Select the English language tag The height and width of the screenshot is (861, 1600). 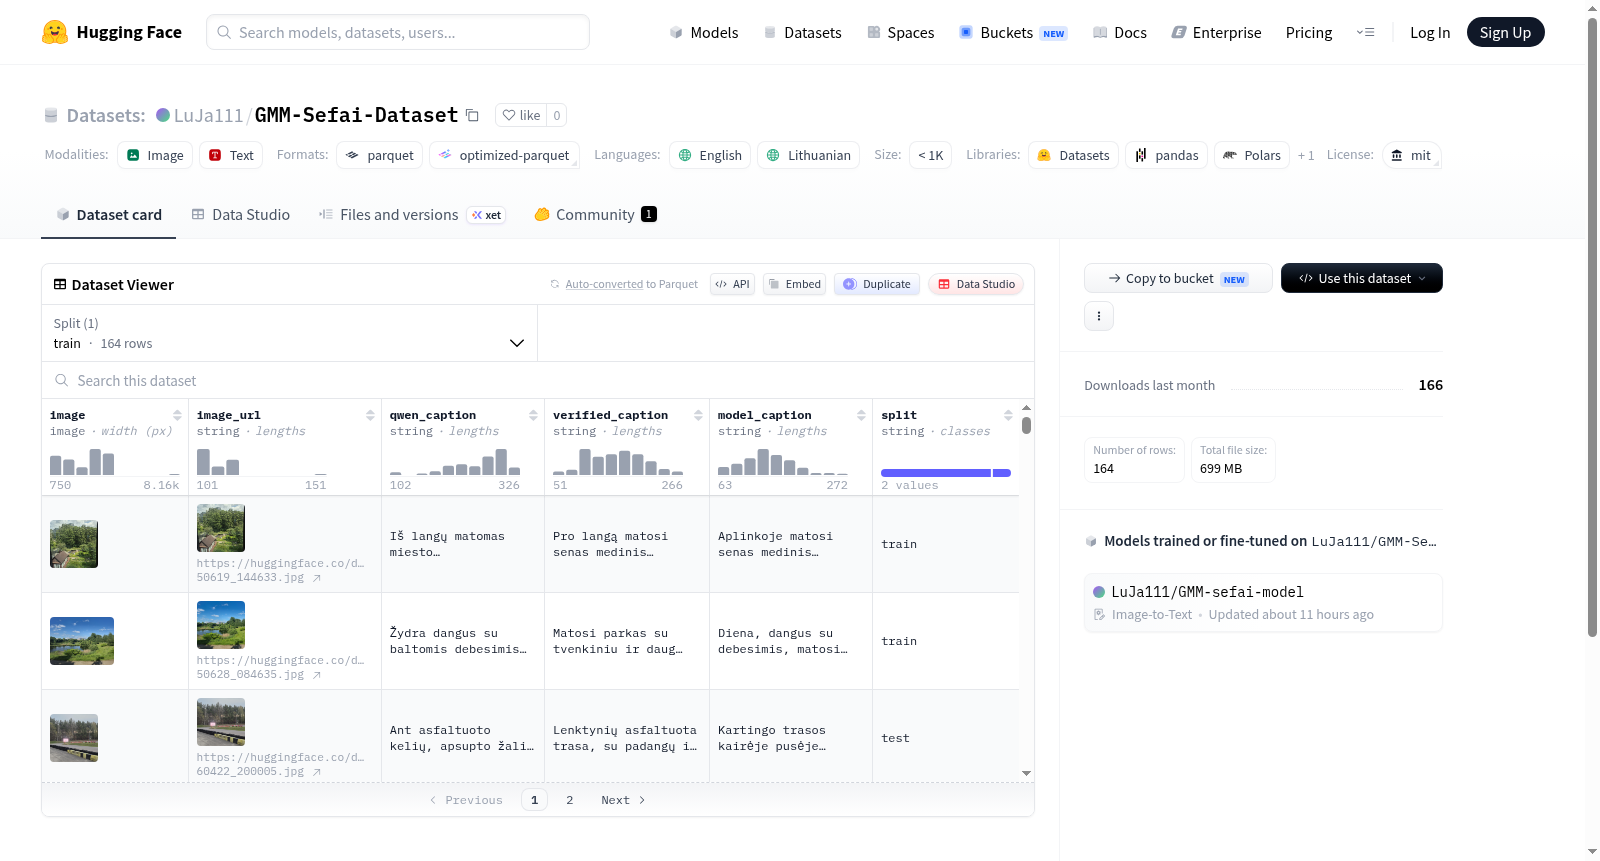coord(710,155)
